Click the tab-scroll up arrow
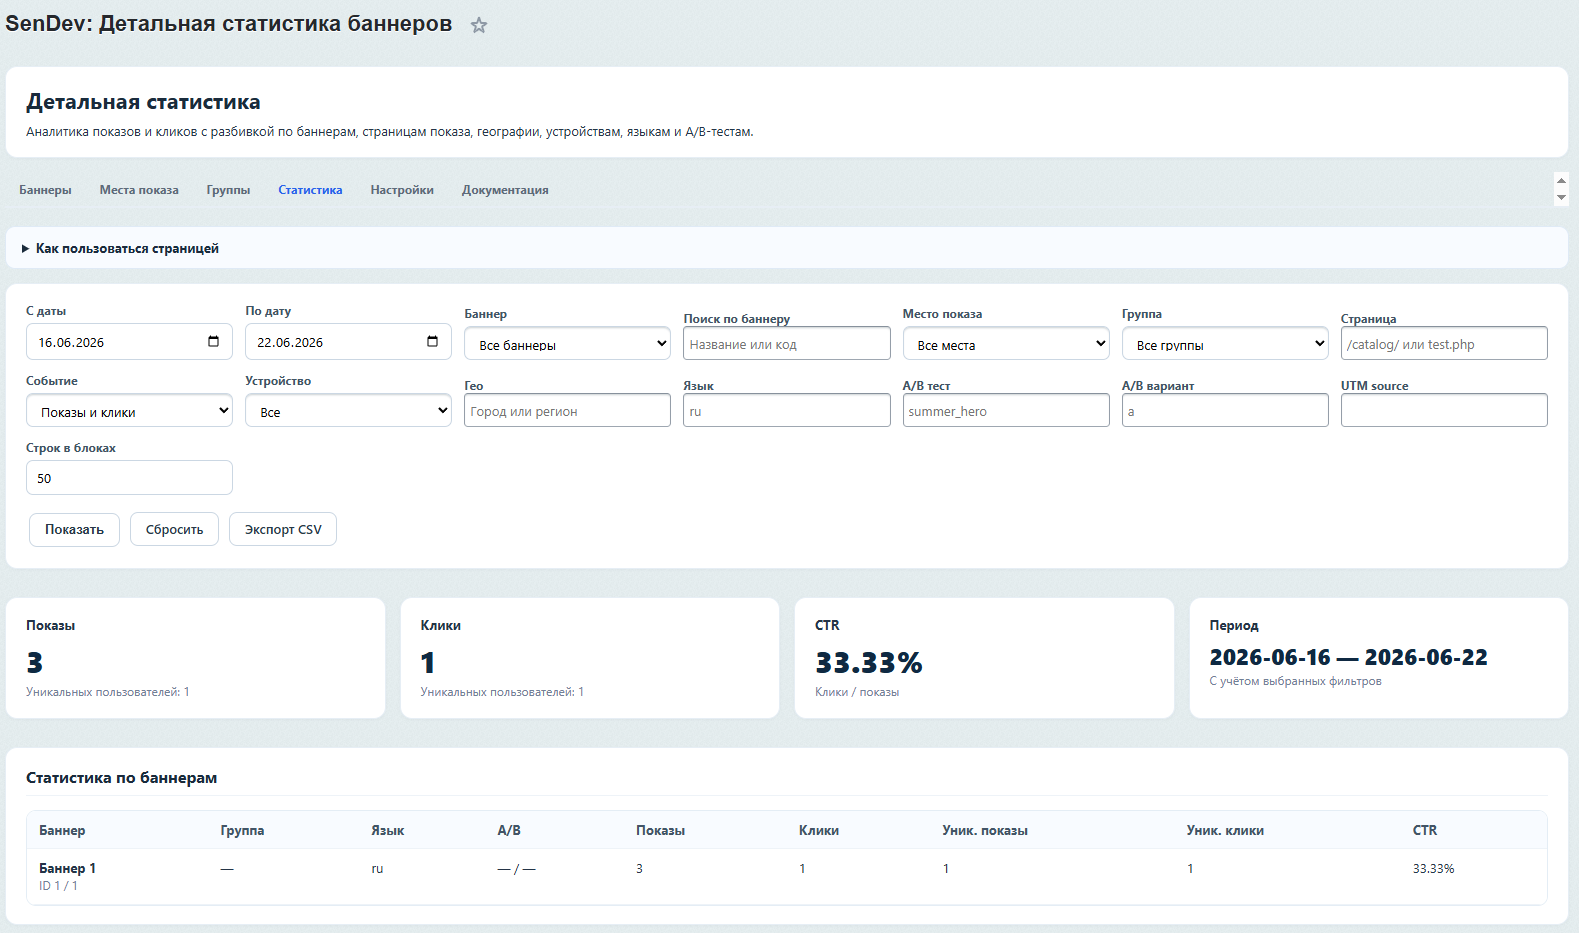Viewport: 1579px width, 933px height. pos(1561,181)
